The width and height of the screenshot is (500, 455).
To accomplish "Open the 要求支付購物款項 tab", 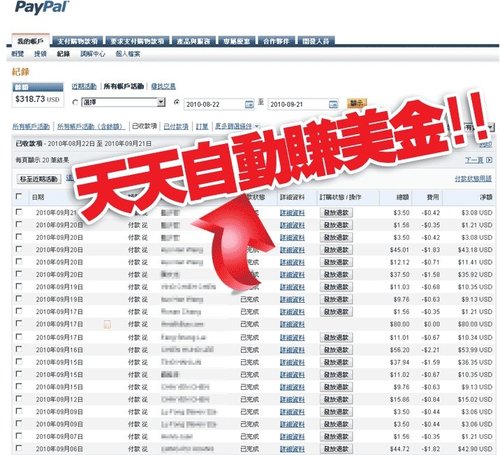I will click(137, 41).
